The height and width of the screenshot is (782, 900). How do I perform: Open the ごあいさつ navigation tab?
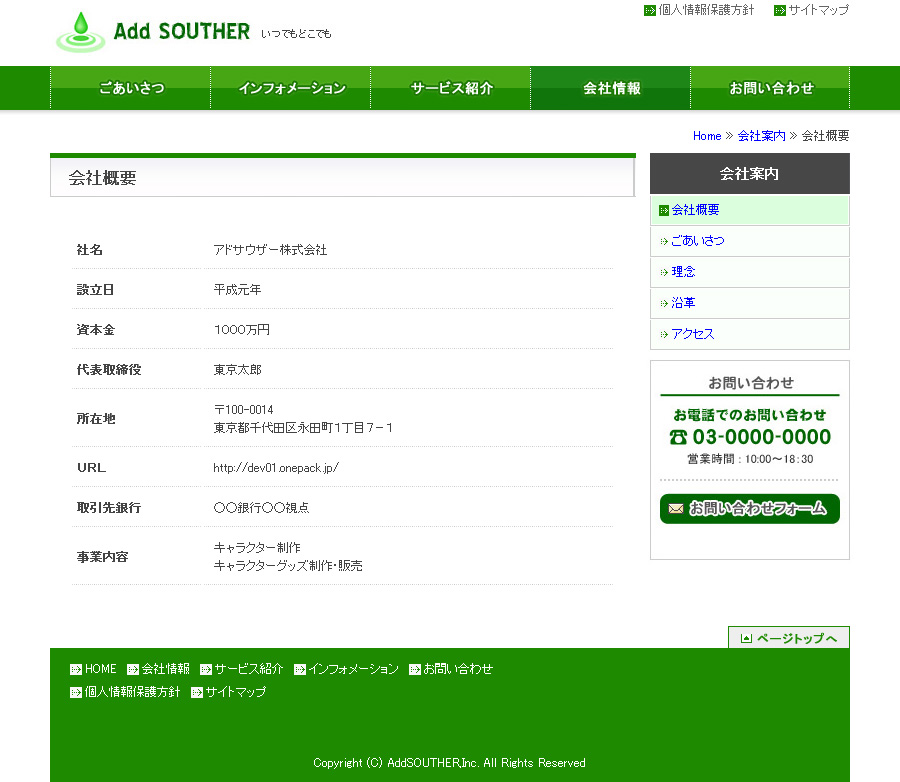131,88
